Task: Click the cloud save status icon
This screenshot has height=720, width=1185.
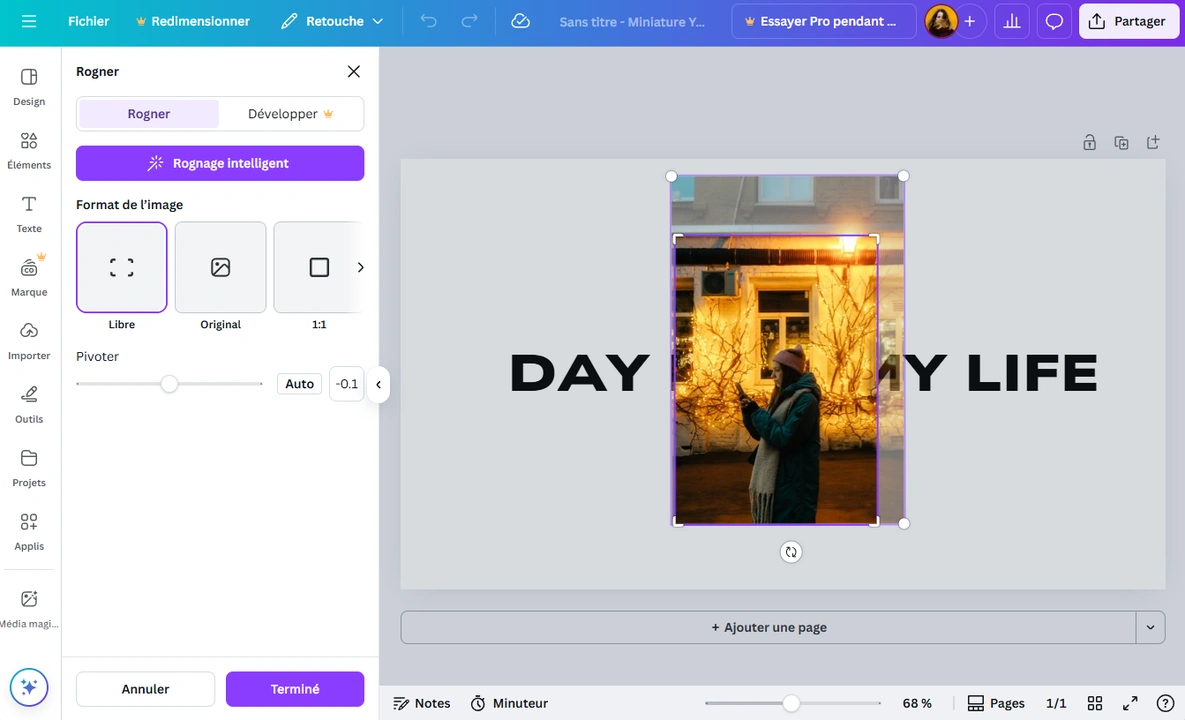Action: coord(520,21)
